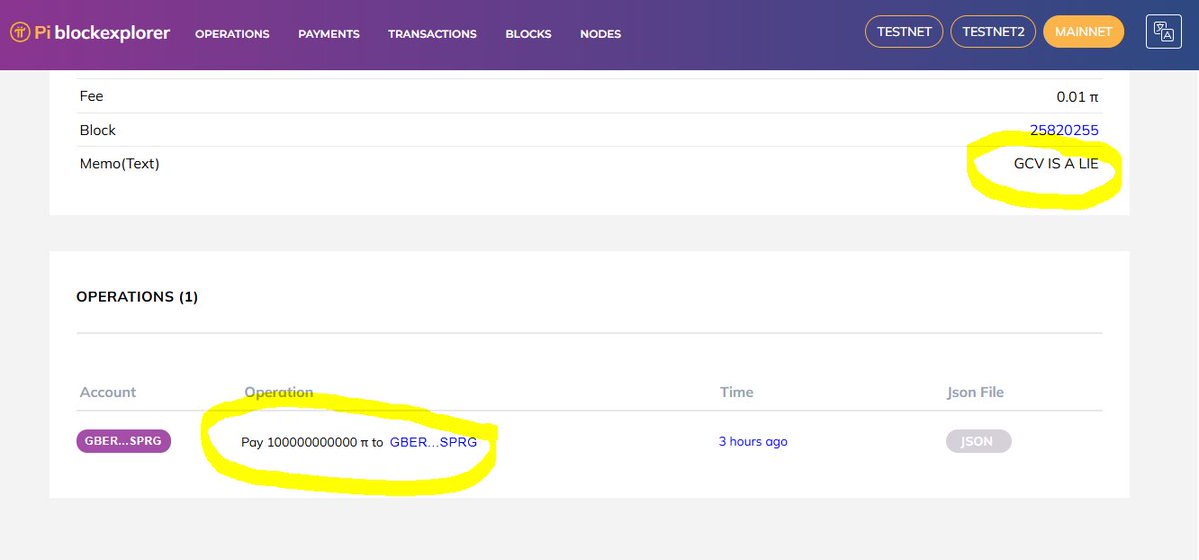Screen dimensions: 1199x560
Task: Click the 'Memo(Text)' label
Action: coord(119,164)
